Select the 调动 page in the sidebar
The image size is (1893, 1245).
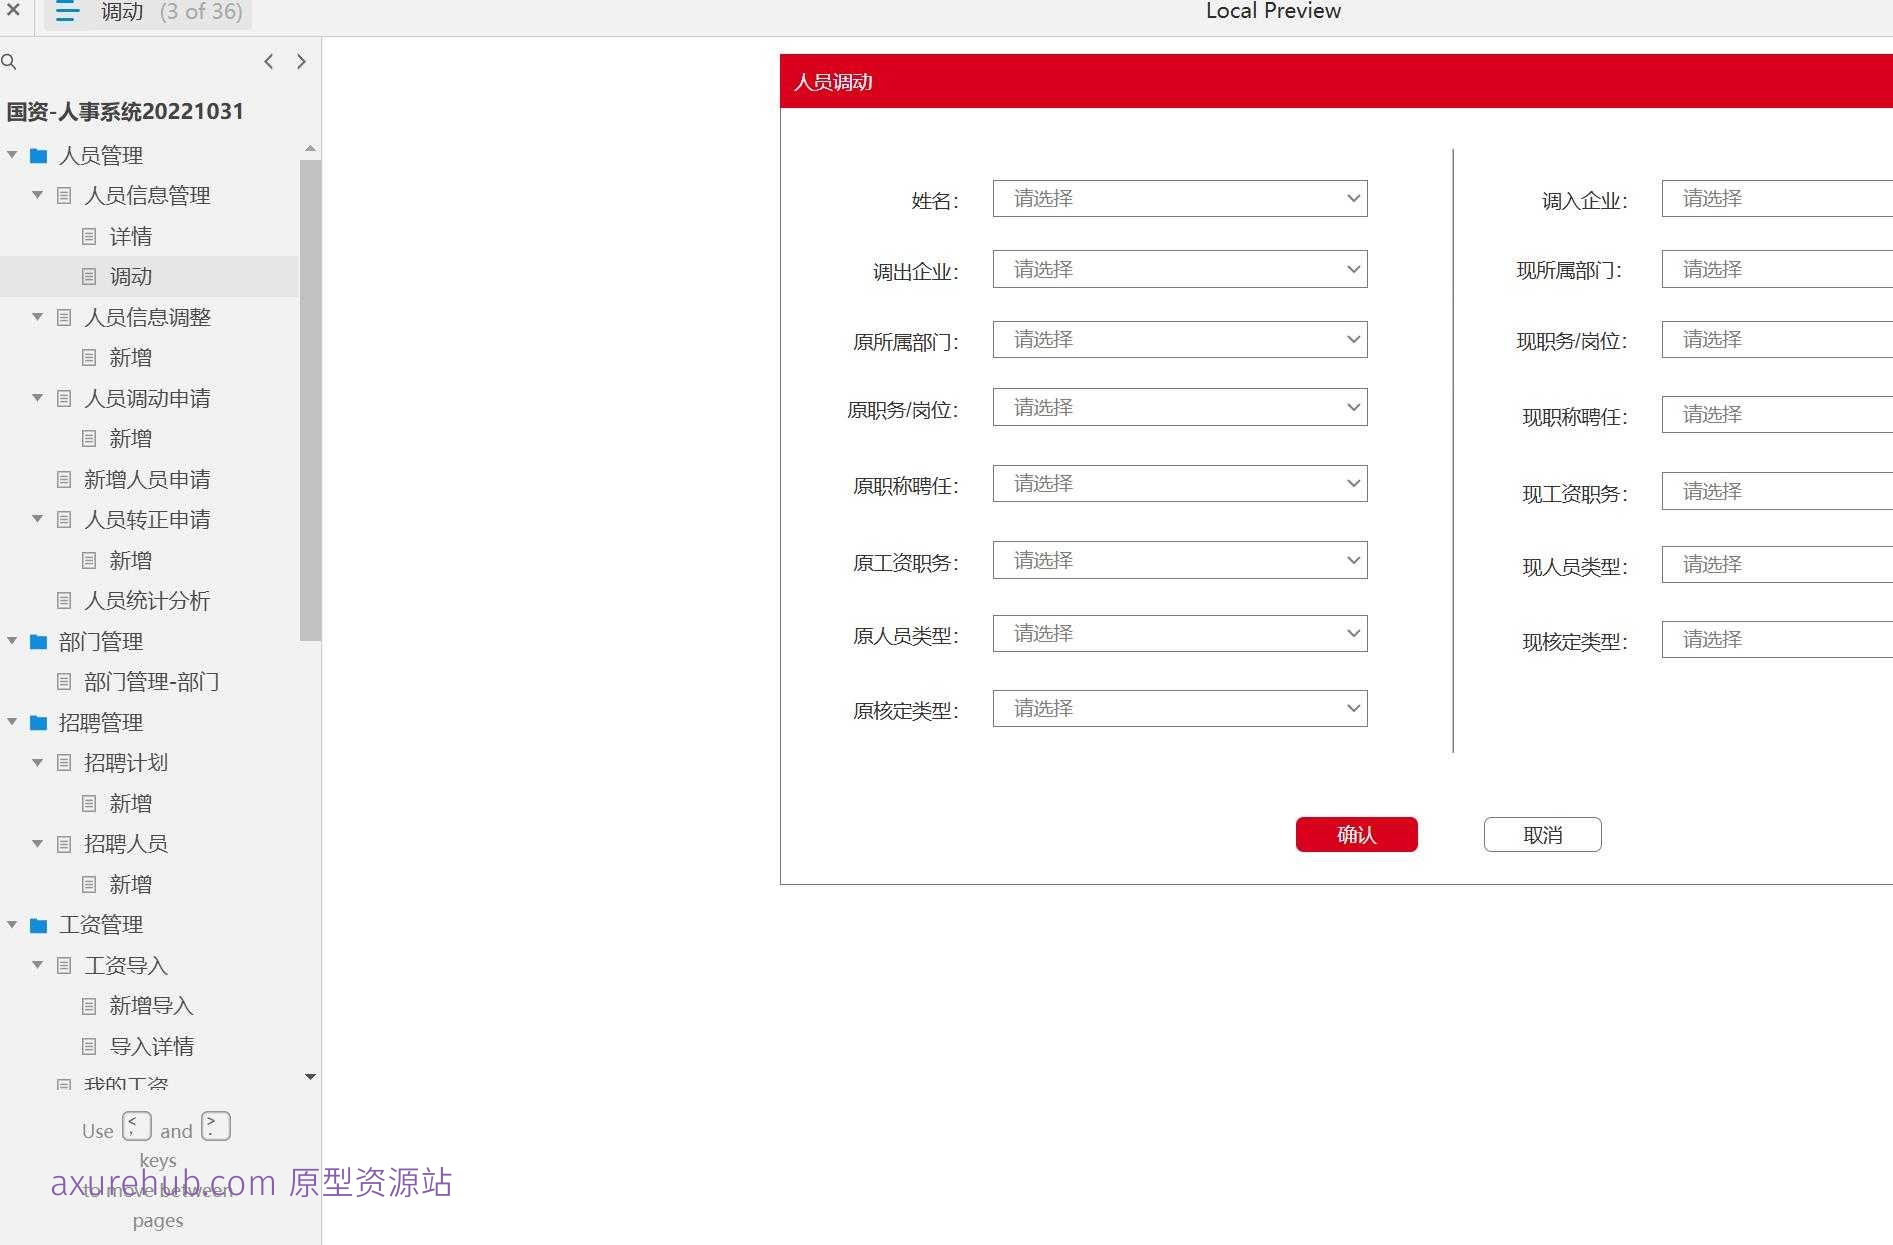coord(130,276)
